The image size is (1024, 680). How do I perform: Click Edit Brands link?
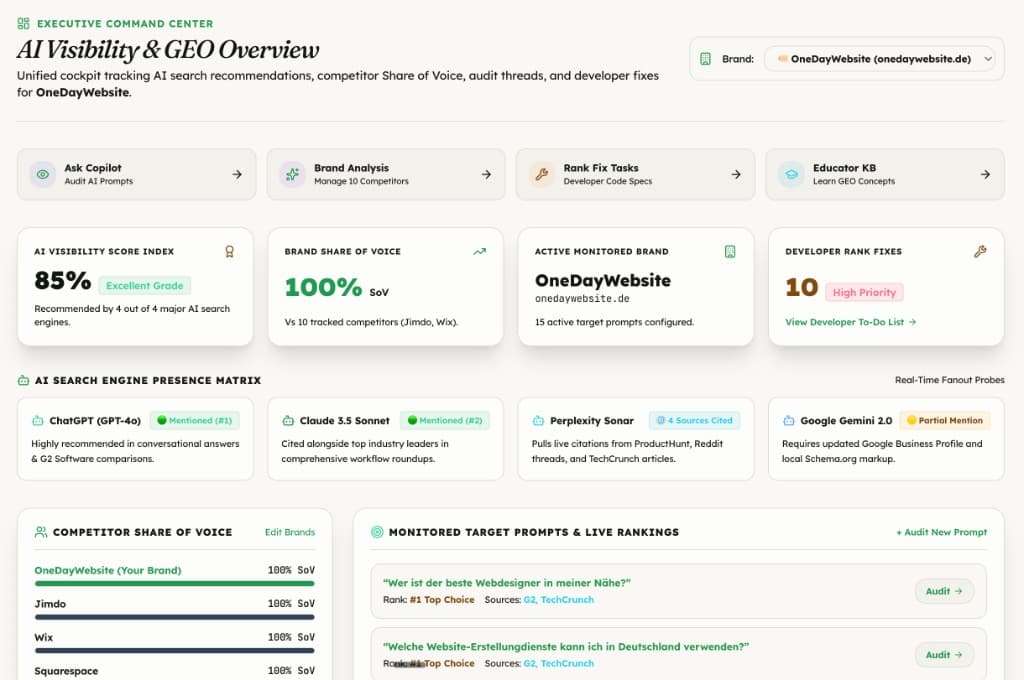pos(290,532)
